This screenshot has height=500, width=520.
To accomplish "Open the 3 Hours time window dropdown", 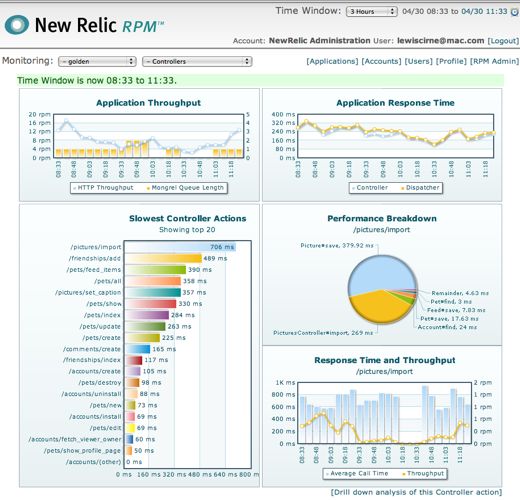I will pos(372,12).
